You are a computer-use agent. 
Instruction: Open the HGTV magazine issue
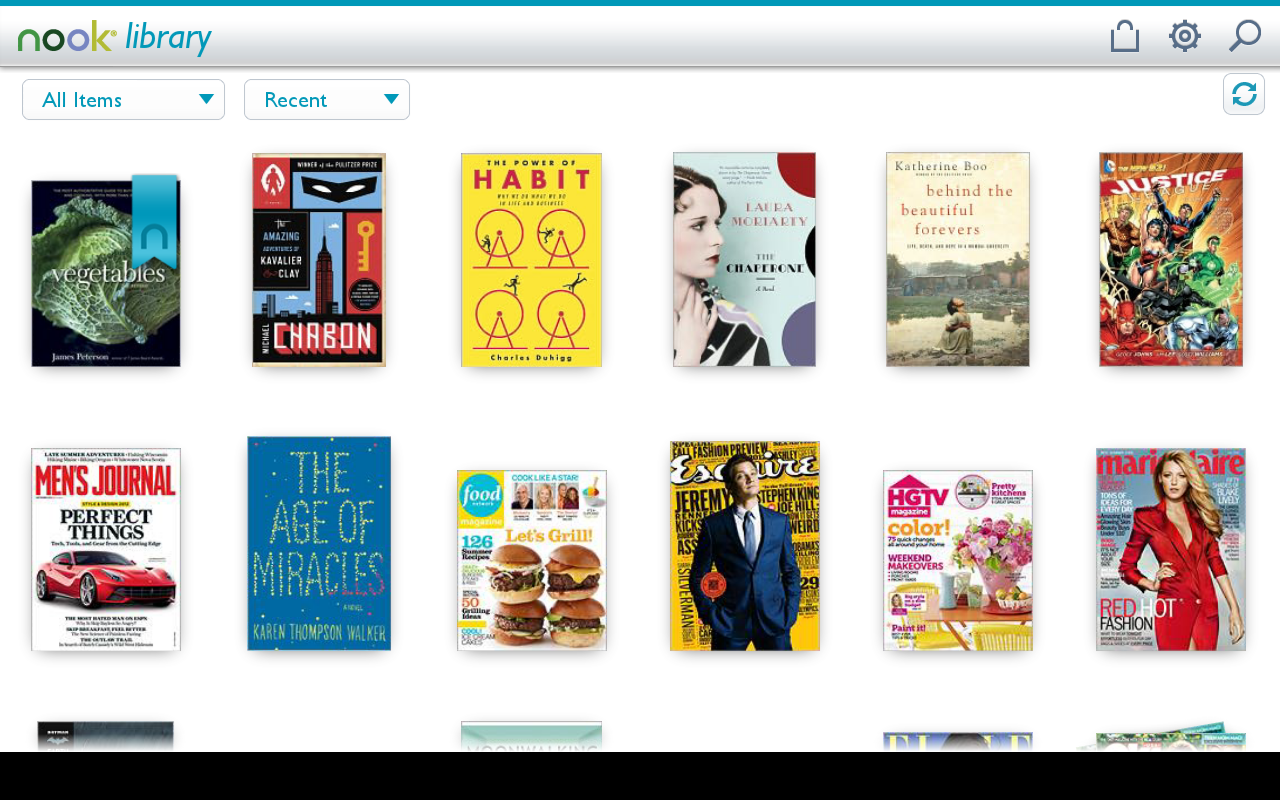pos(958,560)
